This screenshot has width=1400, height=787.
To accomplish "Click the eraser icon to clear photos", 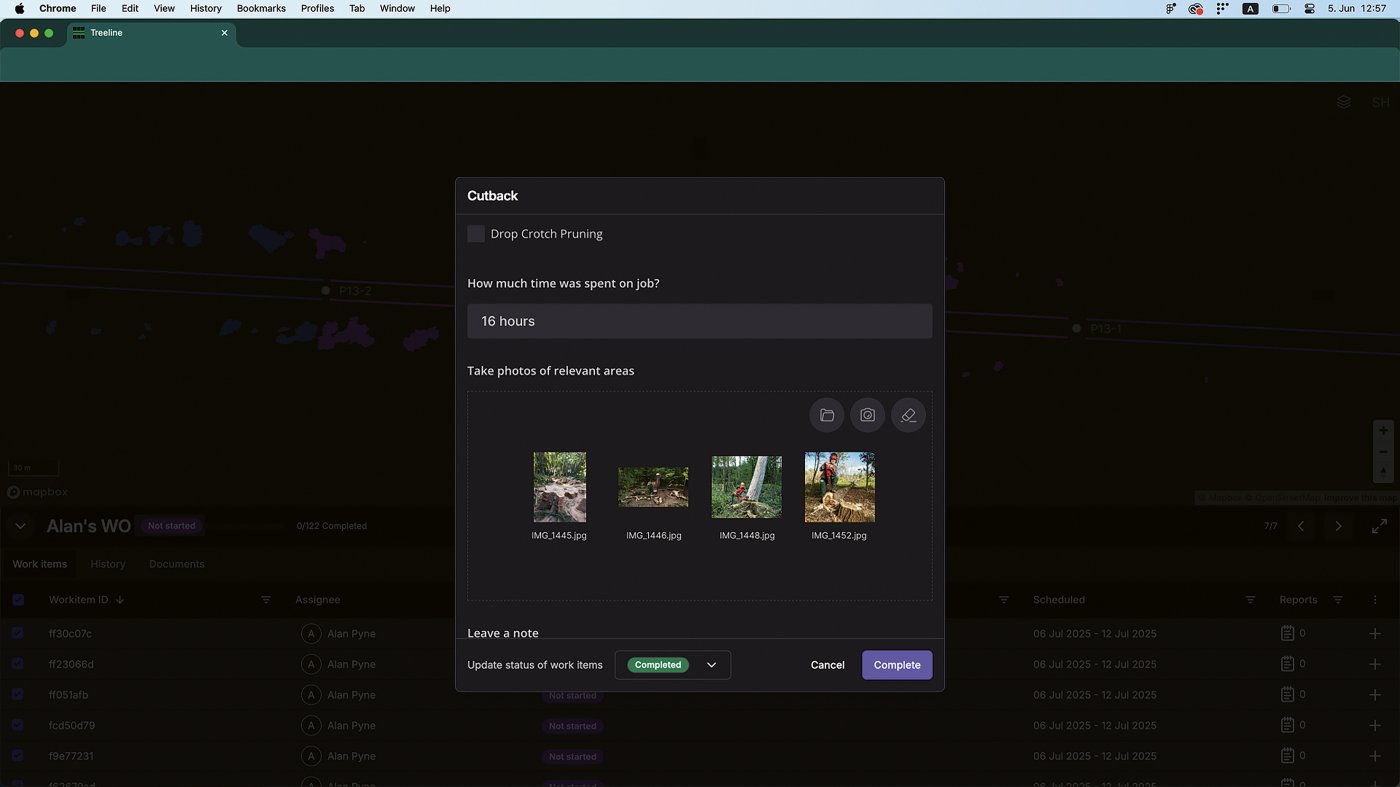I will pyautogui.click(x=908, y=415).
